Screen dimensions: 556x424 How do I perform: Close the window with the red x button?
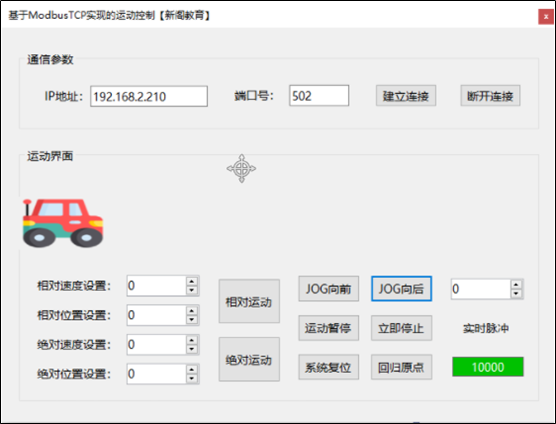coord(546,16)
